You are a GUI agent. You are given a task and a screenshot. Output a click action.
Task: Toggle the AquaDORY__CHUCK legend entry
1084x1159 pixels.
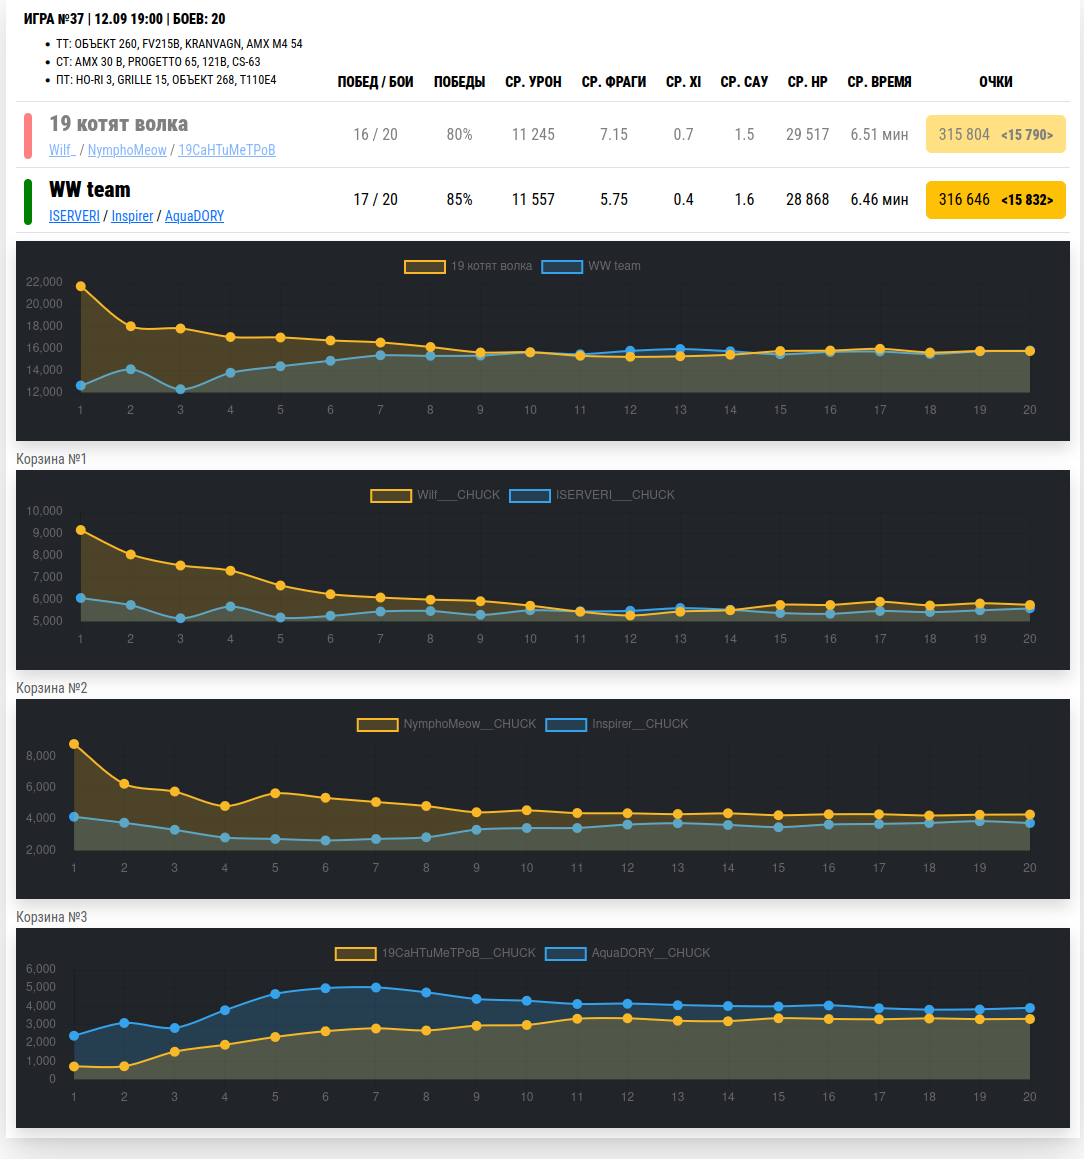point(628,953)
